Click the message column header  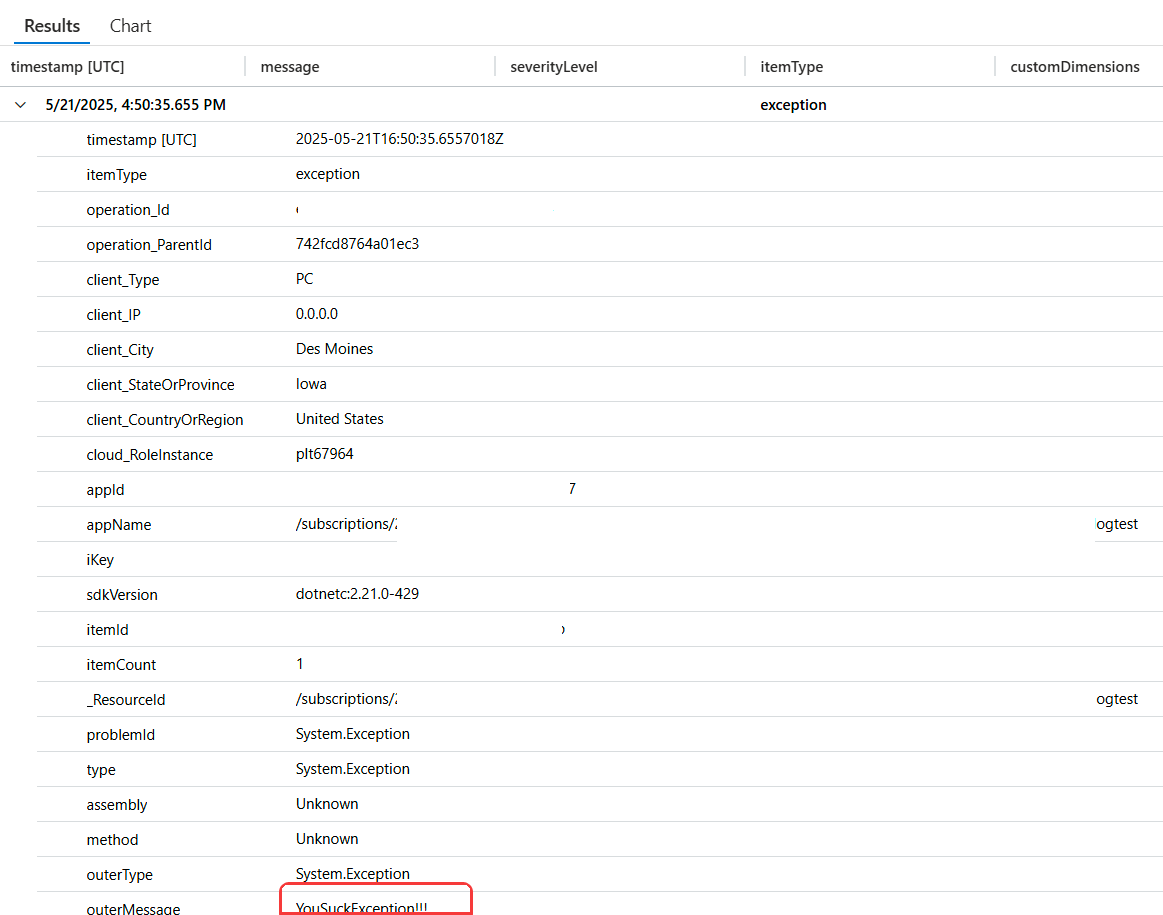coord(290,67)
